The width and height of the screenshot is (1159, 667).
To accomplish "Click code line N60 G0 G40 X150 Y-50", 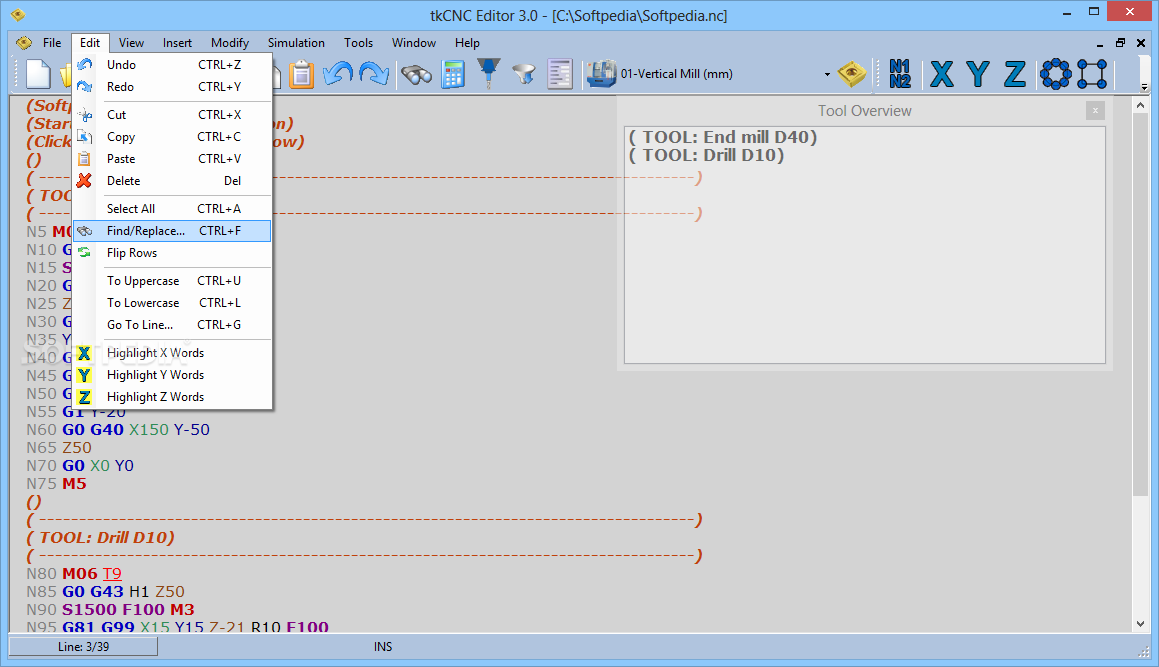I will coord(118,430).
